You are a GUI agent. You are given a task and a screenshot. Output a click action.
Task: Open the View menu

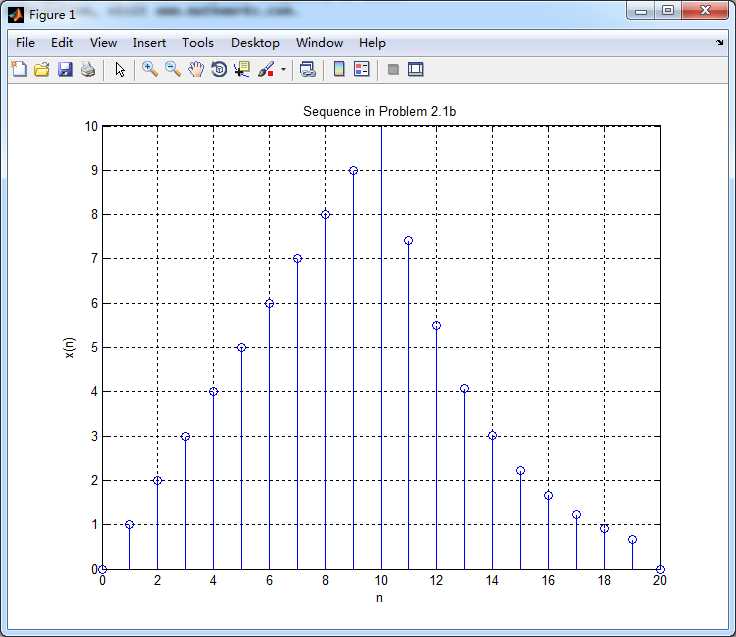[x=103, y=43]
